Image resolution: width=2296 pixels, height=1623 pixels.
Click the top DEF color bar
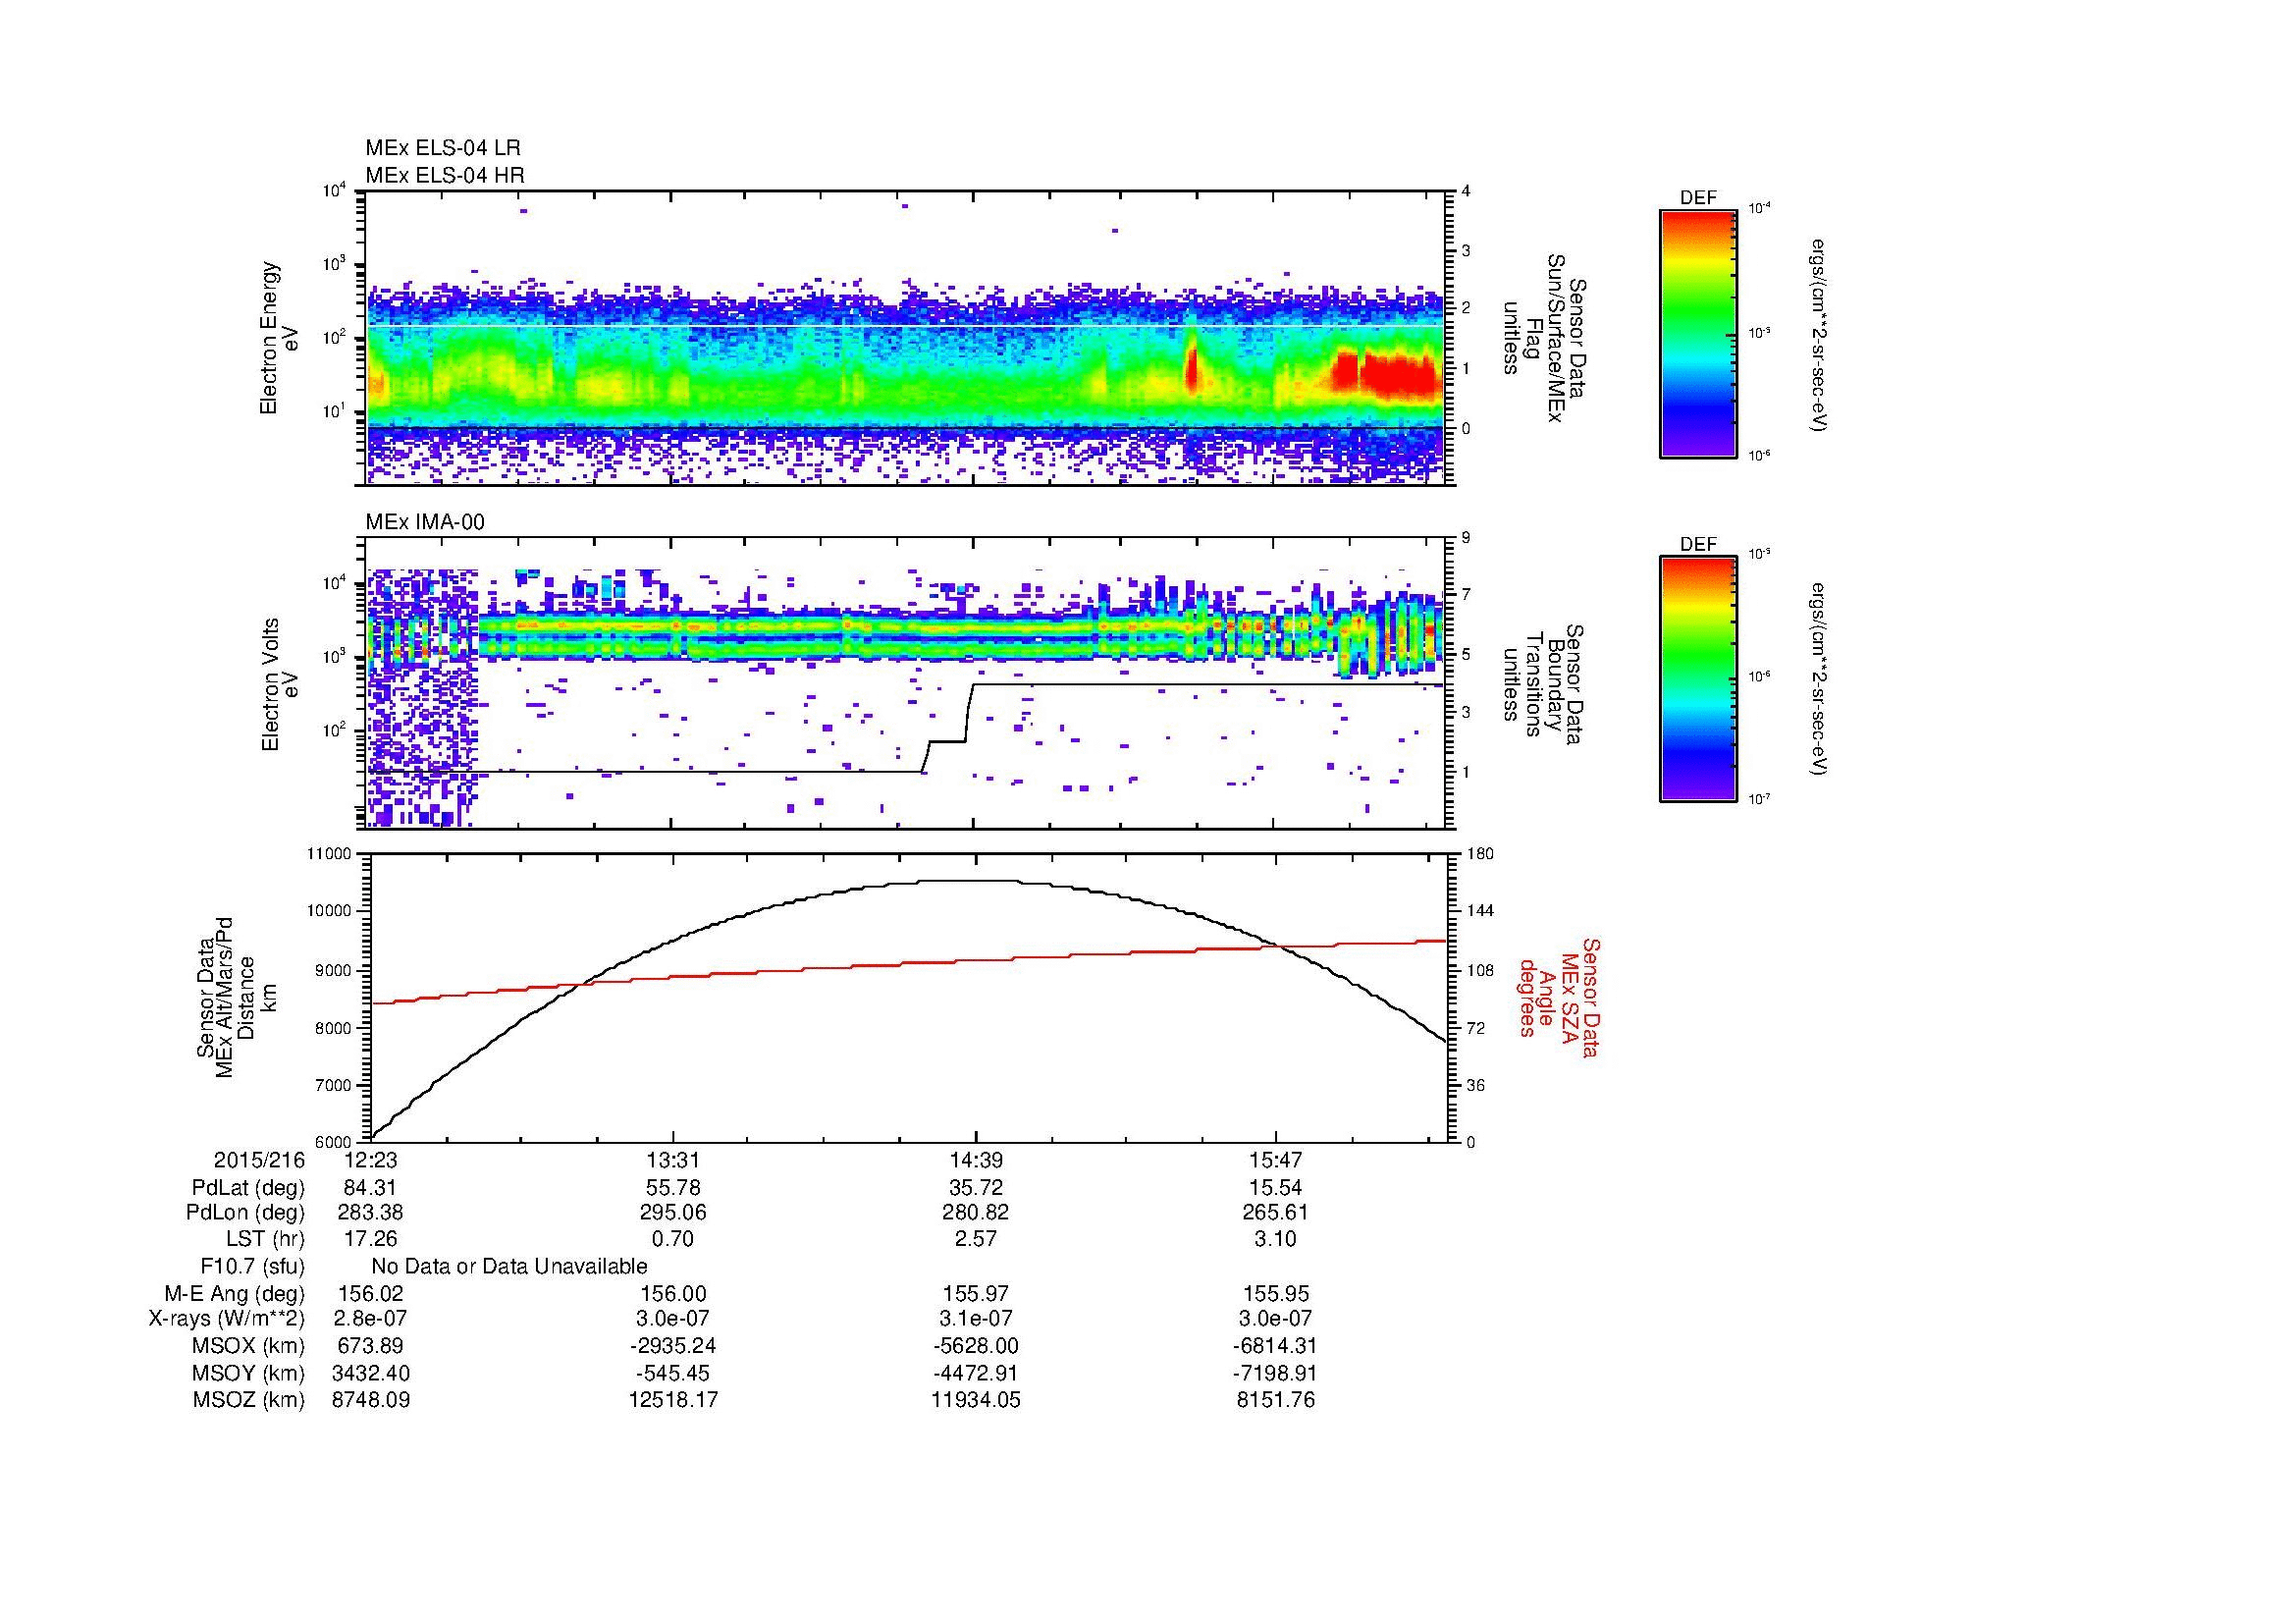tap(1698, 334)
